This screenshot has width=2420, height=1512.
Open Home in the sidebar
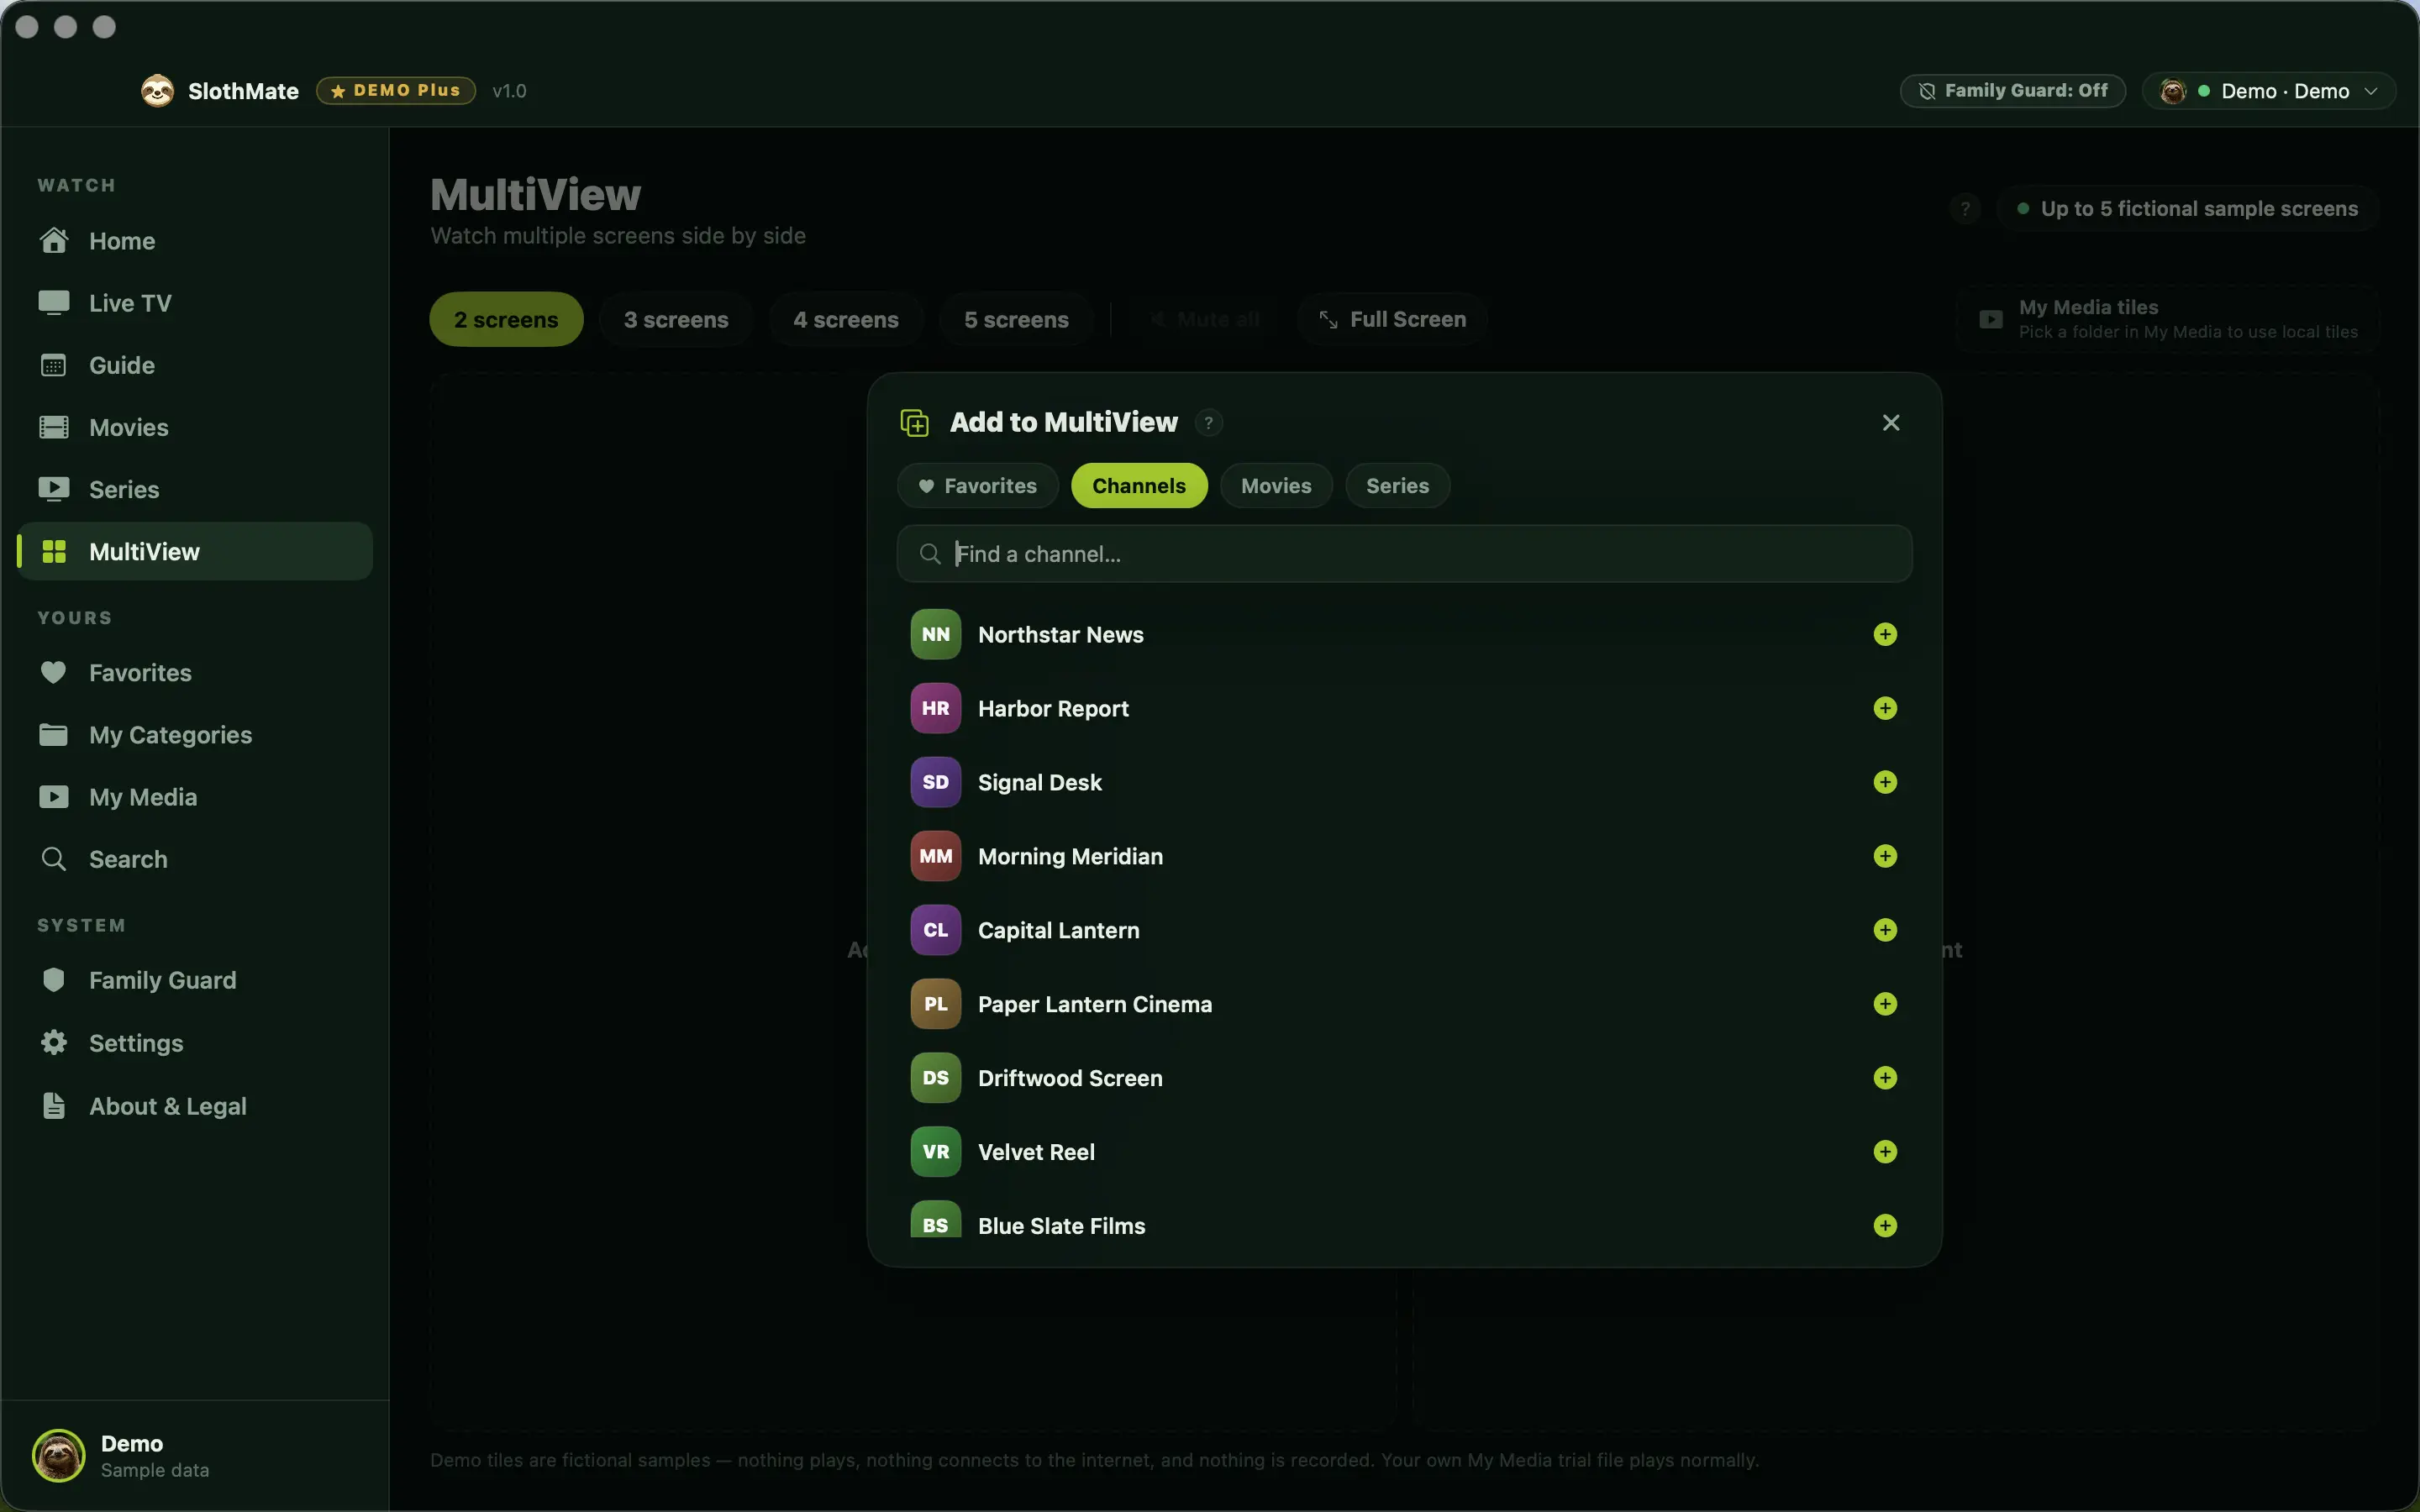pyautogui.click(x=195, y=241)
